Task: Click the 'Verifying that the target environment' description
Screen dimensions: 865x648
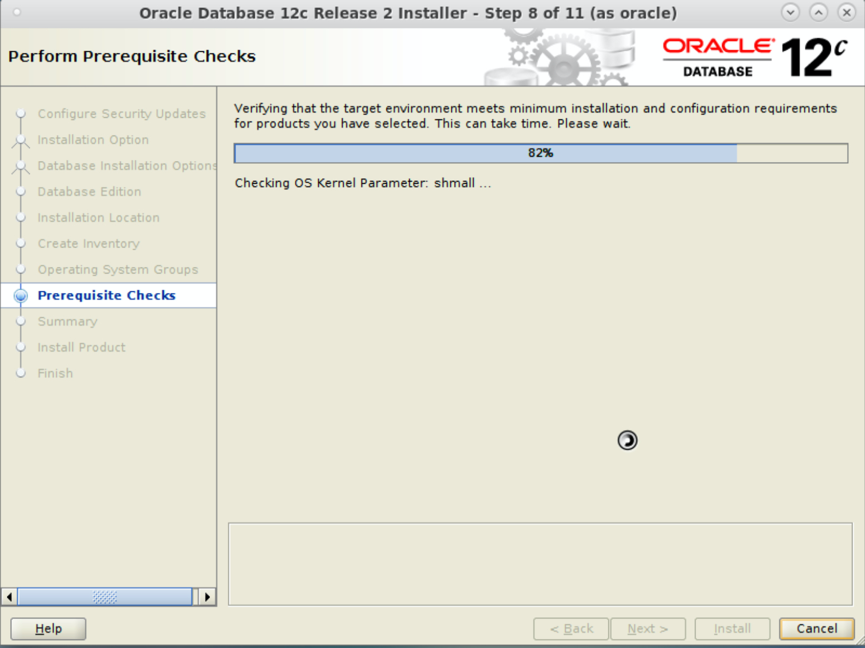Action: click(x=535, y=116)
